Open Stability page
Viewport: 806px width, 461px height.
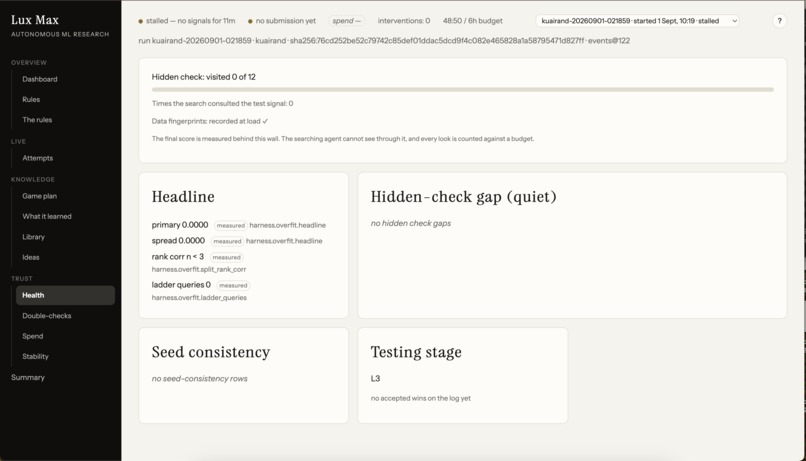tap(35, 356)
